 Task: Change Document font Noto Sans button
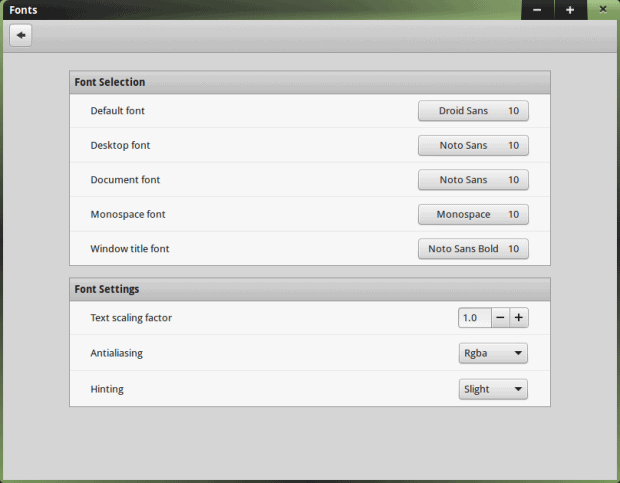473,180
